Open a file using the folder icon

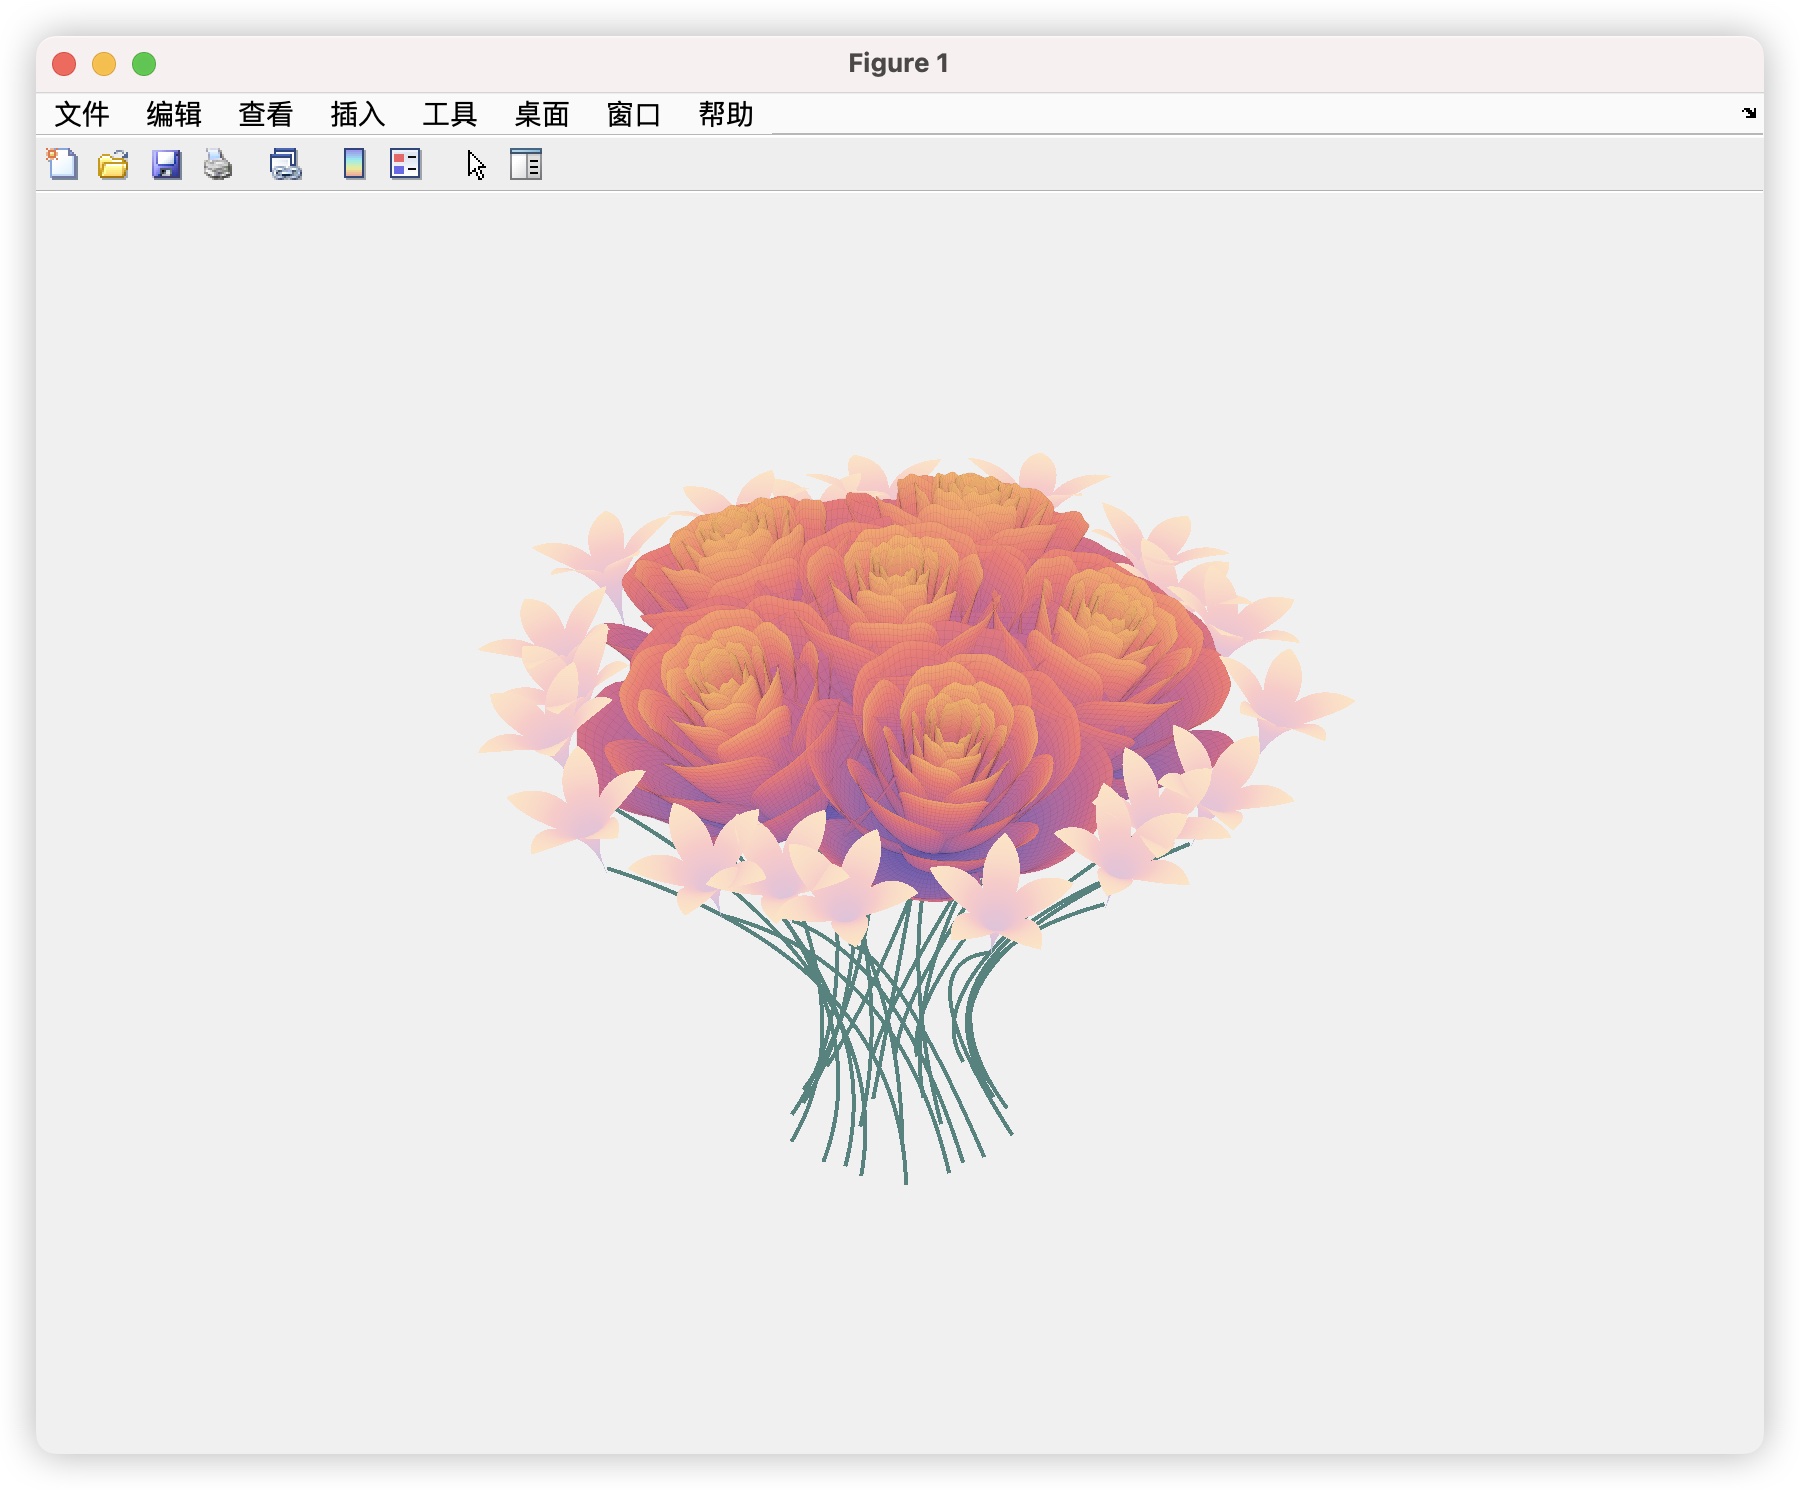click(114, 164)
